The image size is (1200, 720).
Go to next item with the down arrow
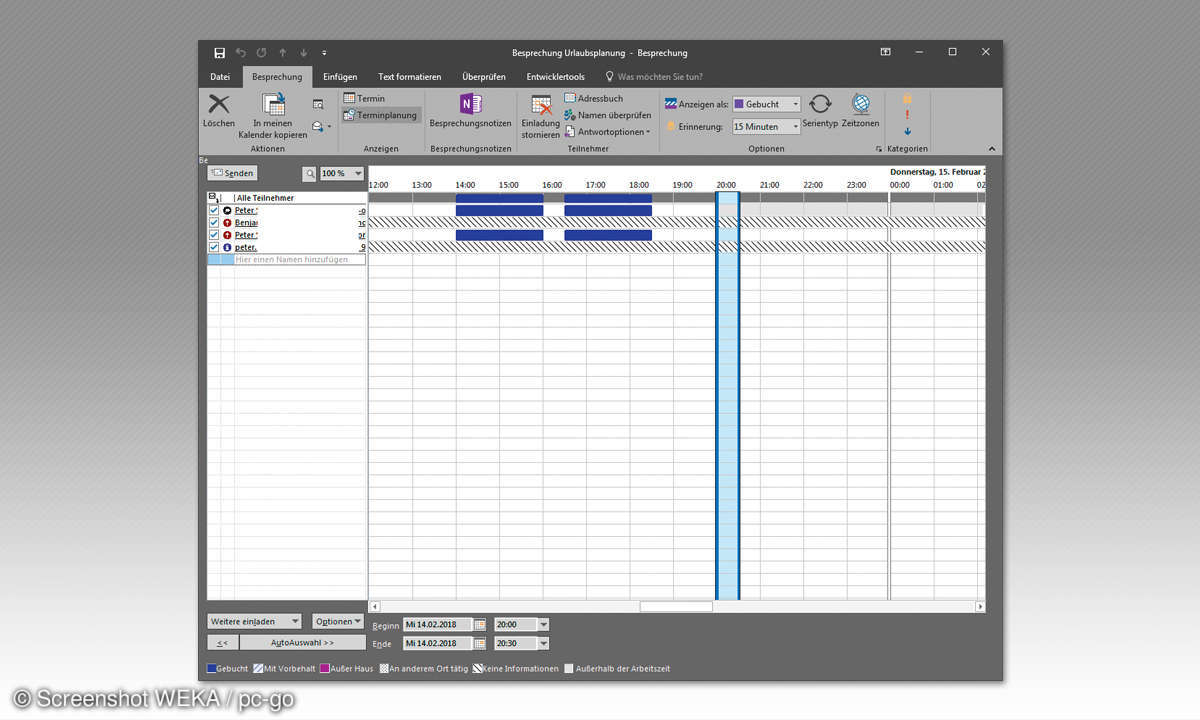(x=304, y=53)
